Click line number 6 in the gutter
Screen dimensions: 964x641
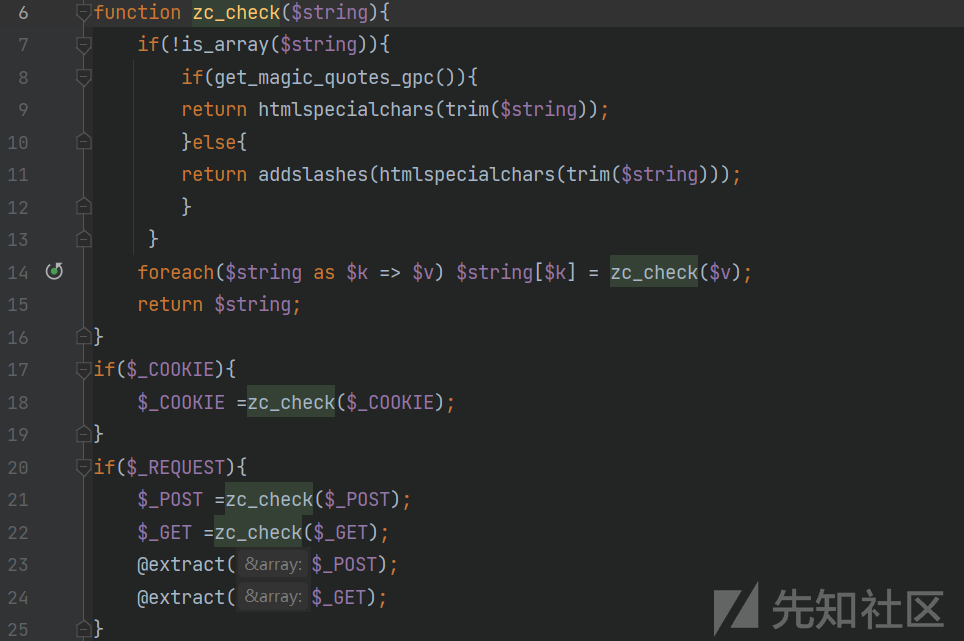click(x=23, y=12)
